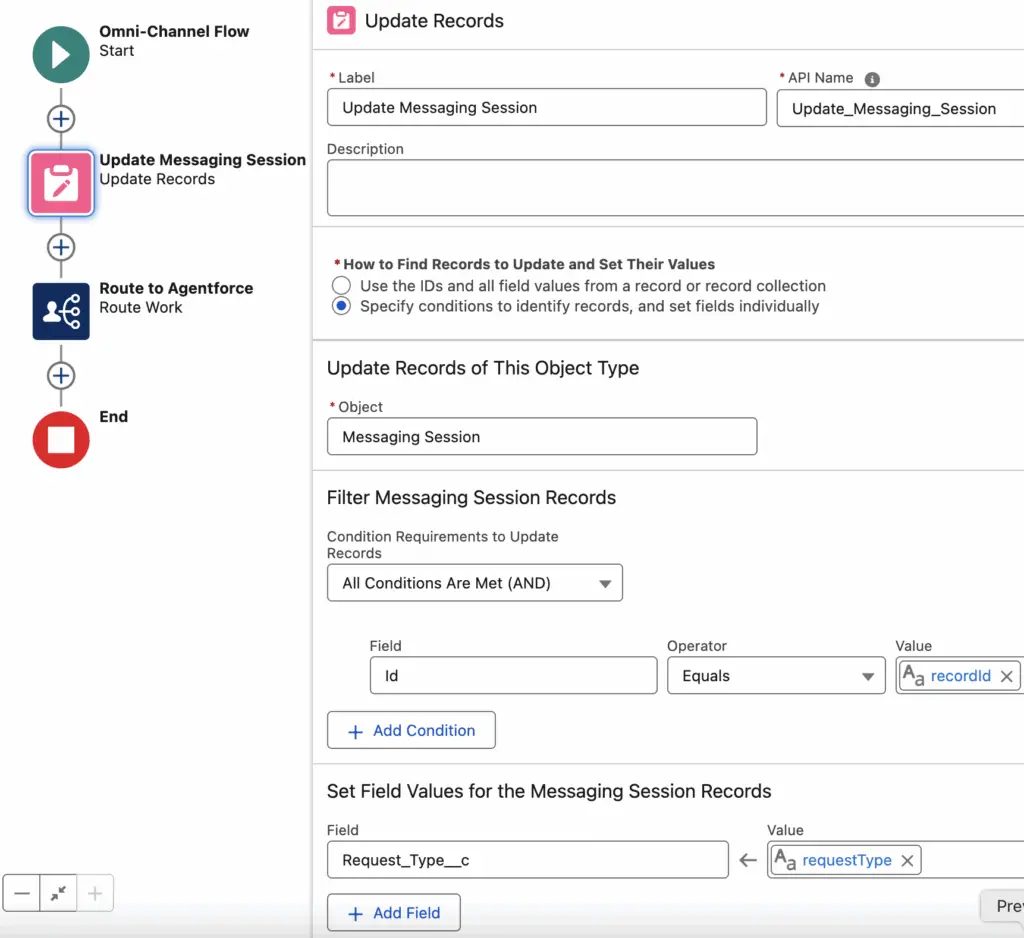Click the 'Omni-Channel Flow' label

pos(174,31)
